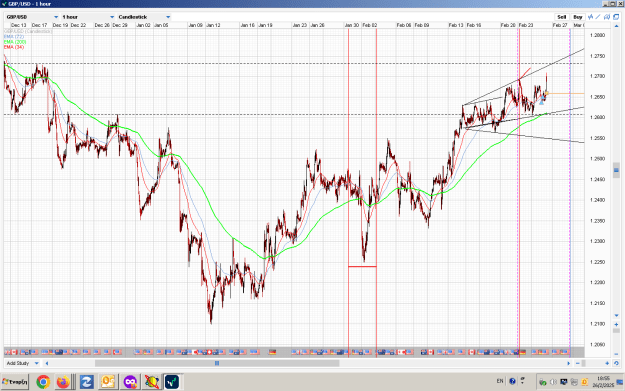The height and width of the screenshot is (391, 625).
Task: Click the left scroll arrow of the time scrollbar
Action: click(47, 363)
